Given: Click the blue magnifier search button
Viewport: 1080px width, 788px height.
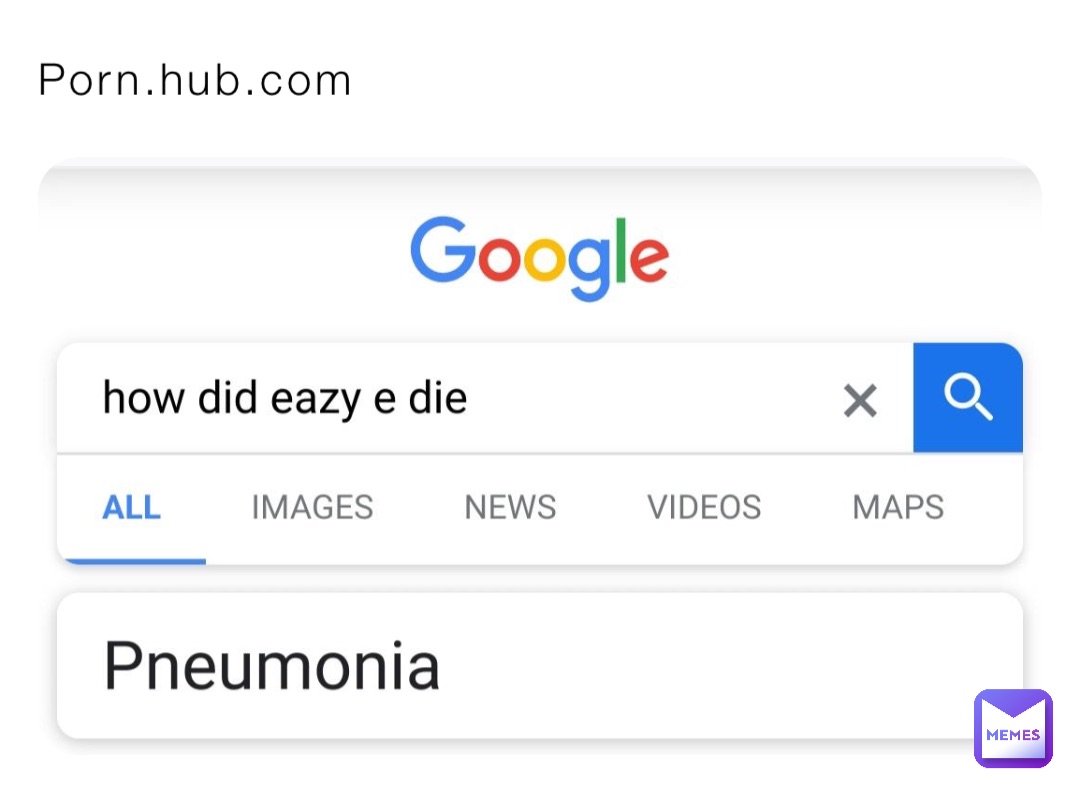Looking at the screenshot, I should [x=968, y=398].
